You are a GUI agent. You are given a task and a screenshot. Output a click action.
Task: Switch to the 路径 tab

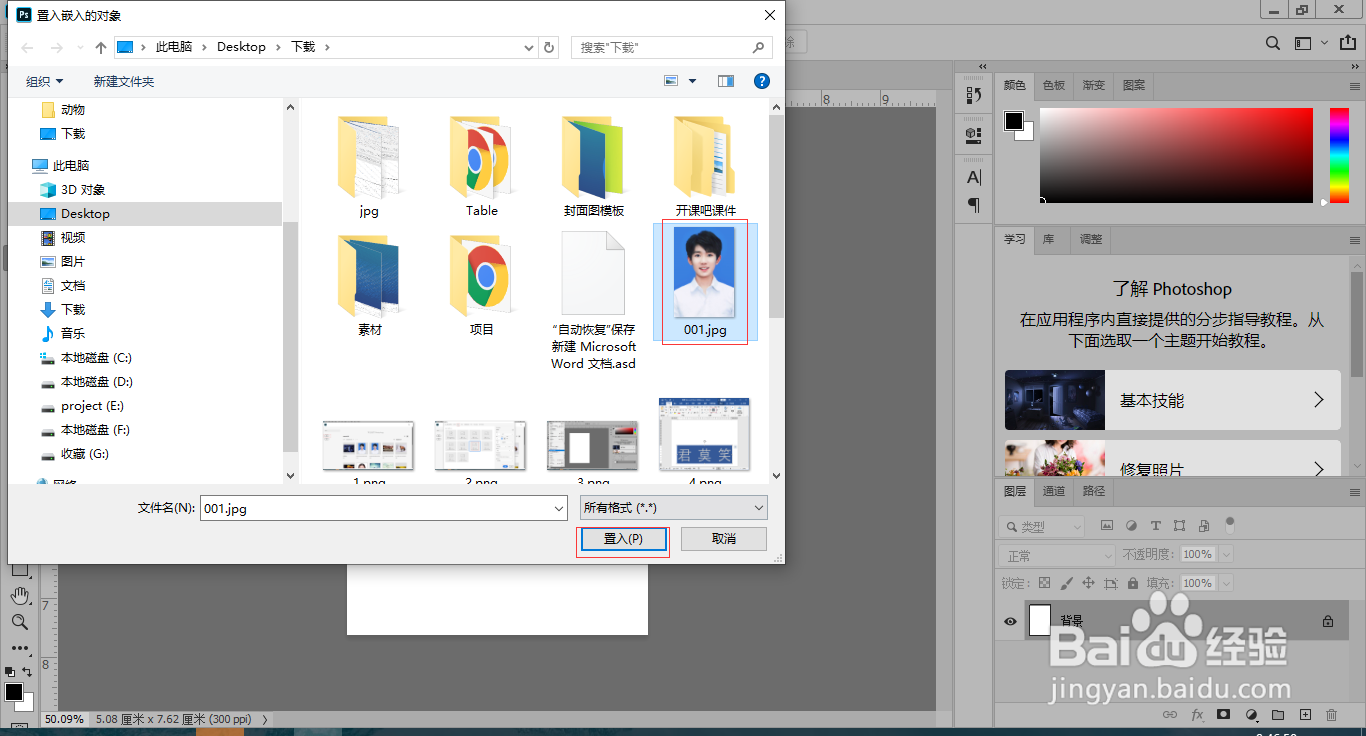click(x=1094, y=491)
